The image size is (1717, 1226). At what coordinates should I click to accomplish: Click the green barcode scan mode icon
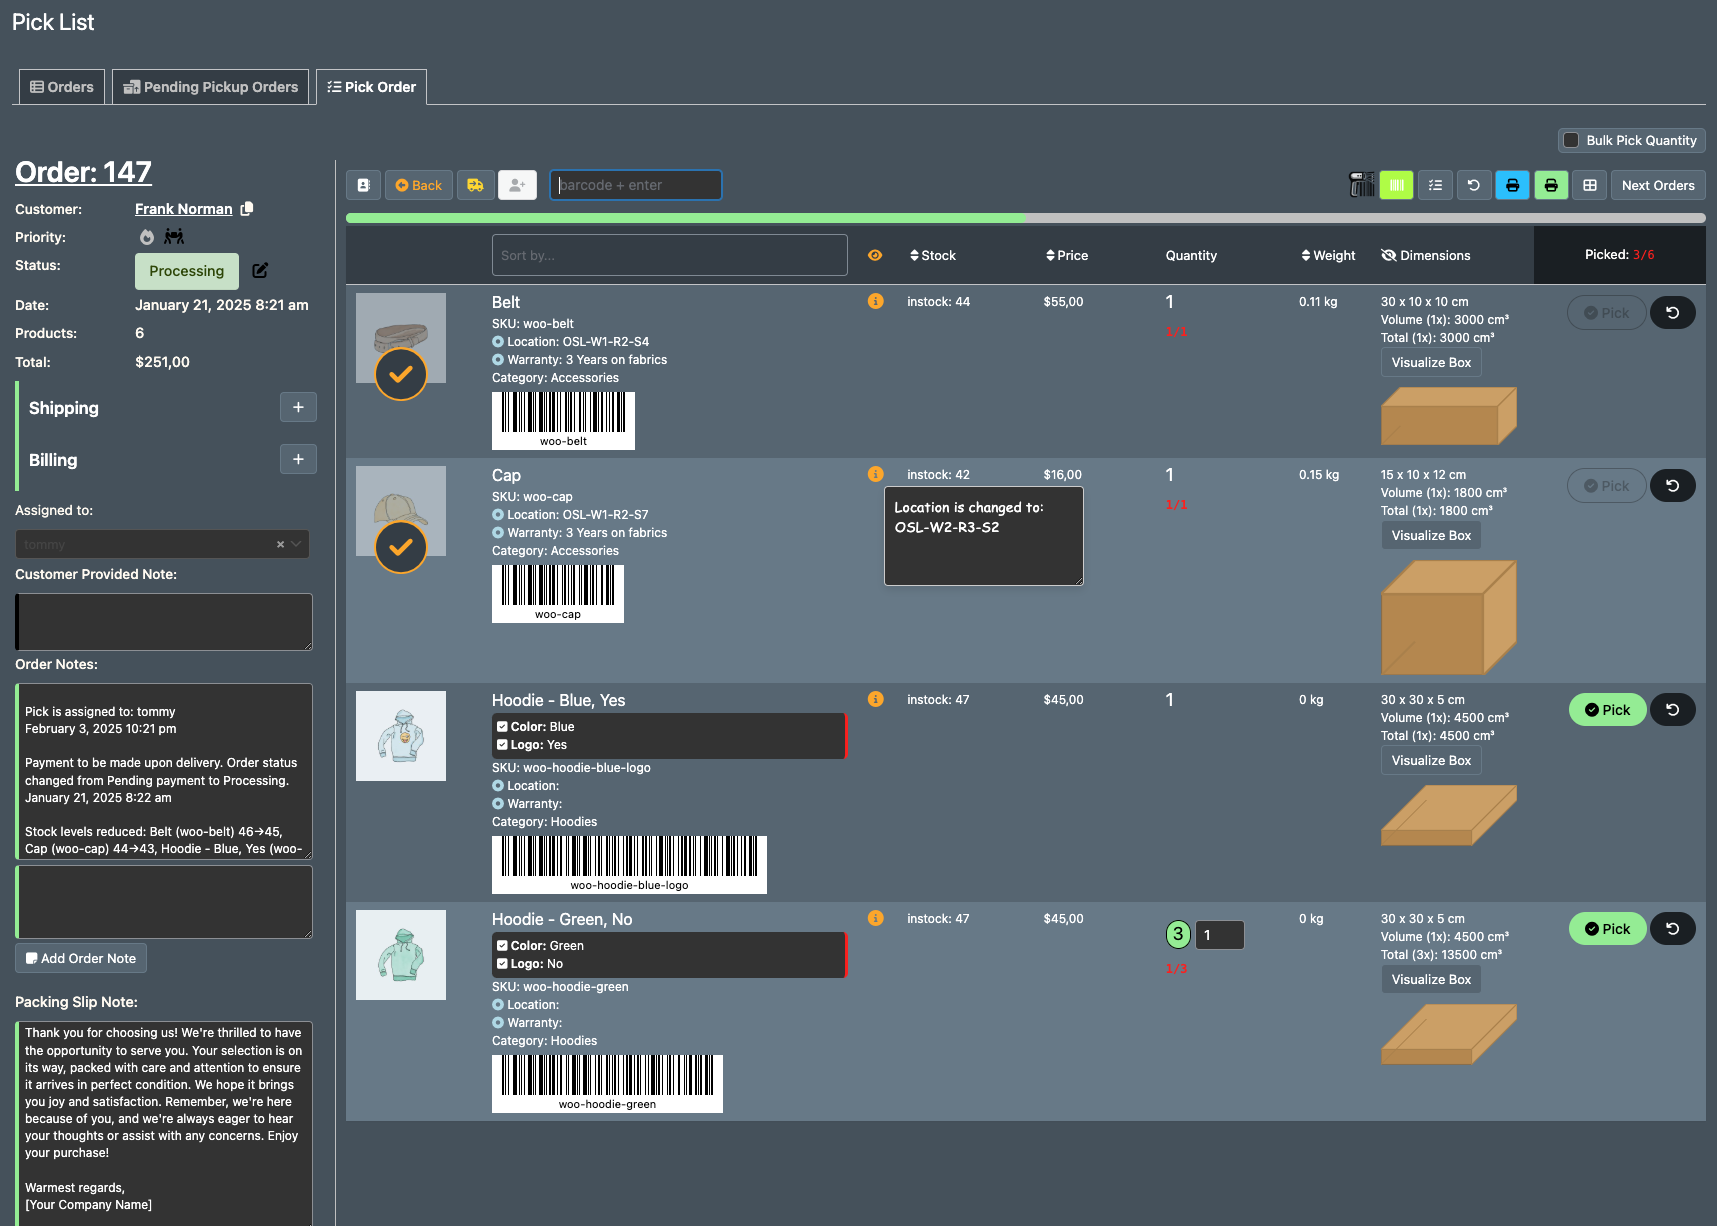click(1396, 185)
